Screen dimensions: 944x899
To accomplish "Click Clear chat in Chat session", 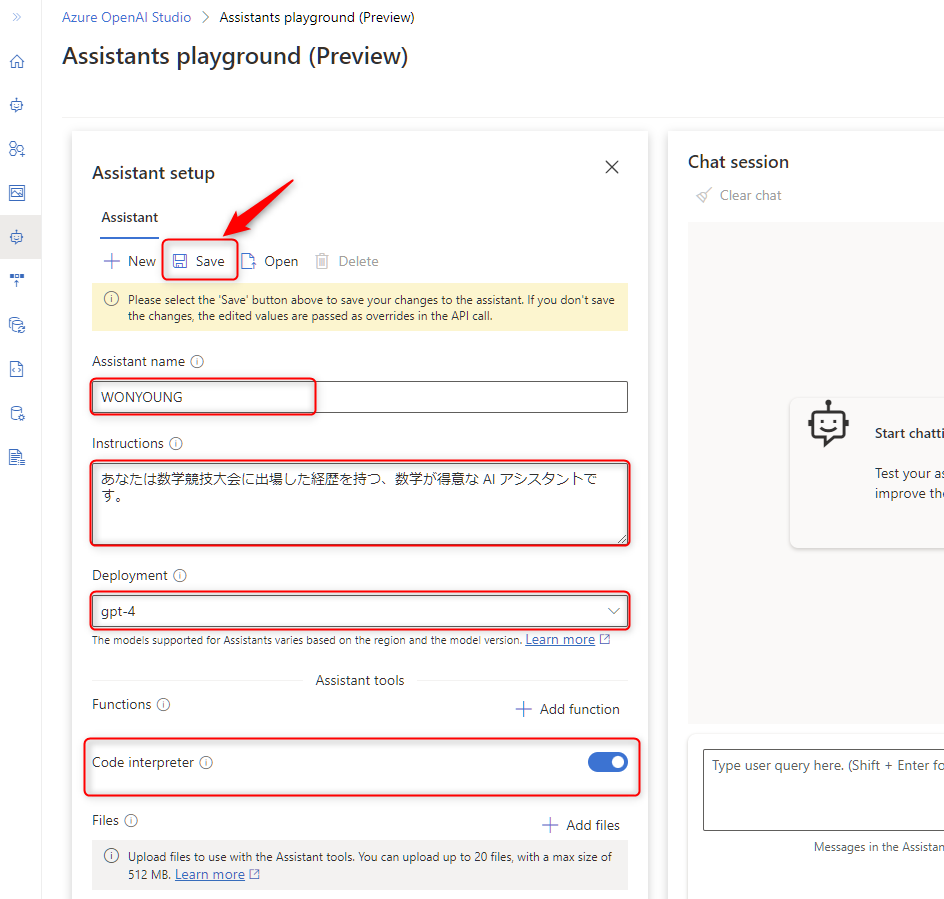I will pyautogui.click(x=739, y=196).
